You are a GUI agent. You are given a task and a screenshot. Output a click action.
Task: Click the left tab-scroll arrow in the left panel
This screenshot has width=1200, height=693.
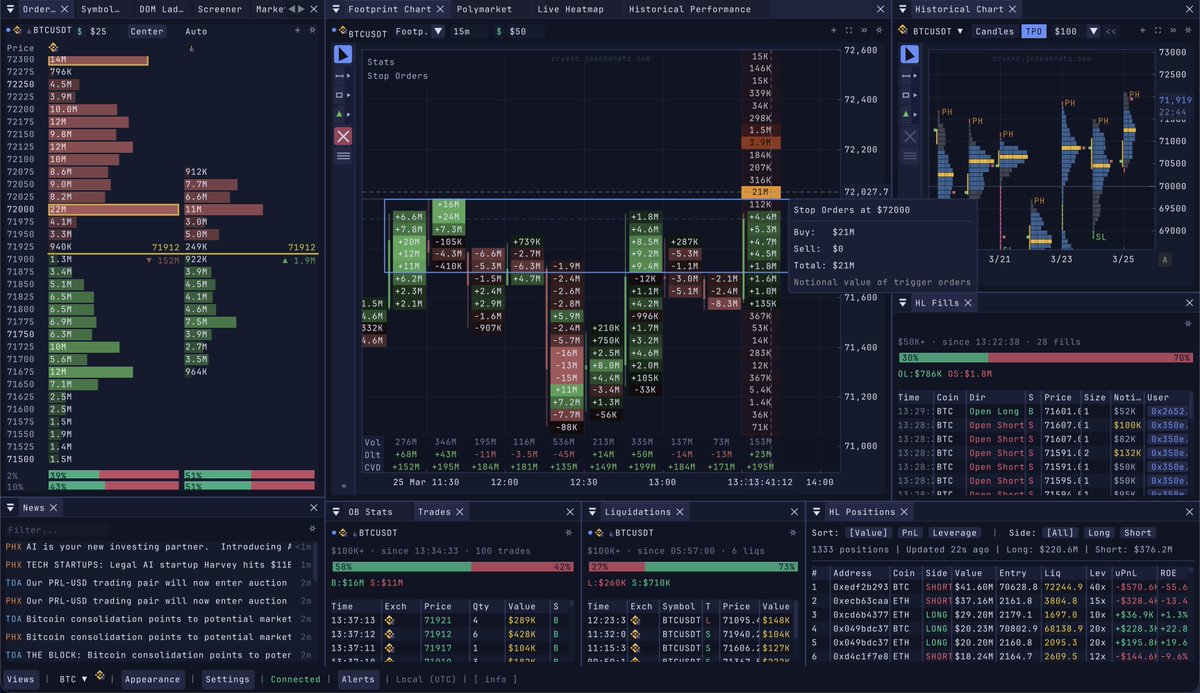click(292, 9)
